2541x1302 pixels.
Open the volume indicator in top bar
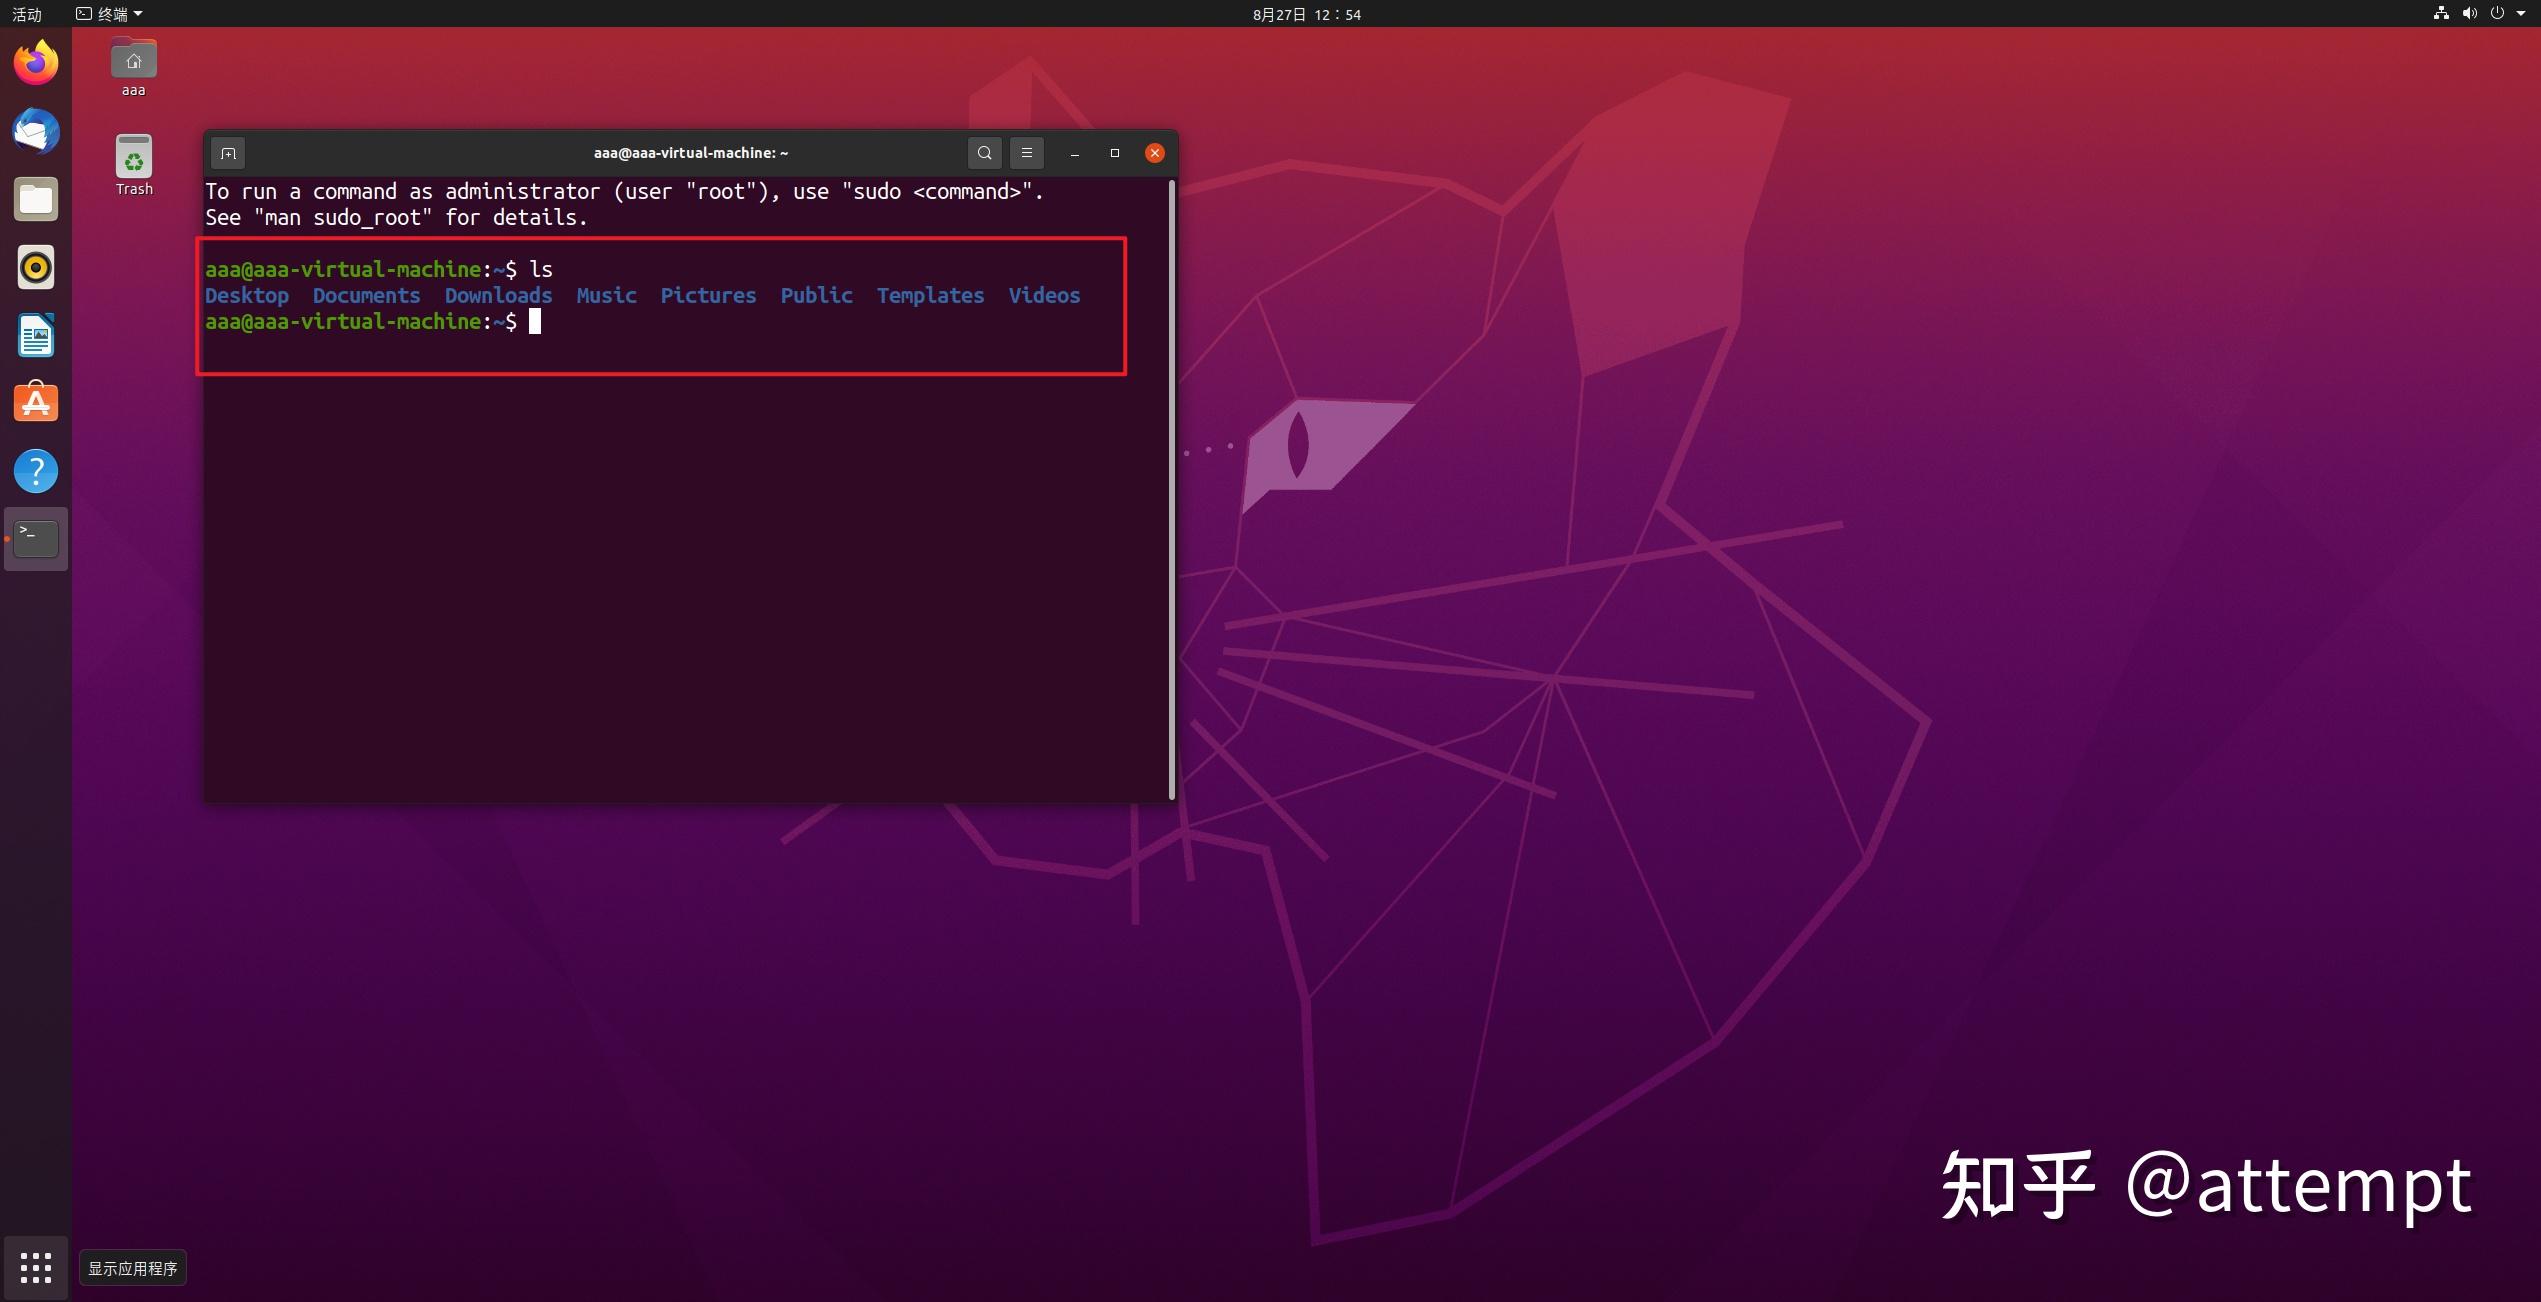pyautogui.click(x=2469, y=14)
